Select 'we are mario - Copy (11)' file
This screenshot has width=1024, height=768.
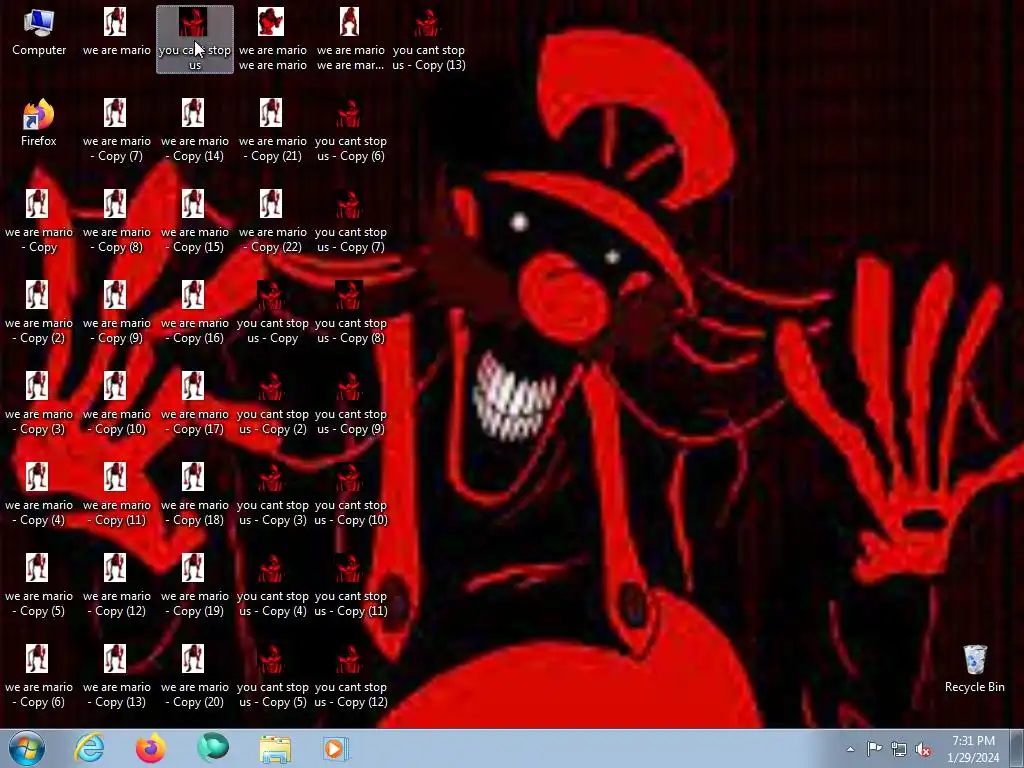pos(117,494)
